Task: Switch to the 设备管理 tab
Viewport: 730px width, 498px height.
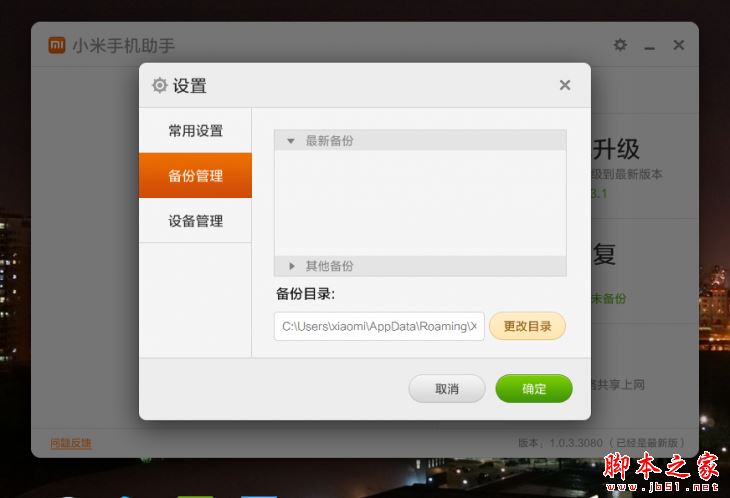Action: [196, 221]
